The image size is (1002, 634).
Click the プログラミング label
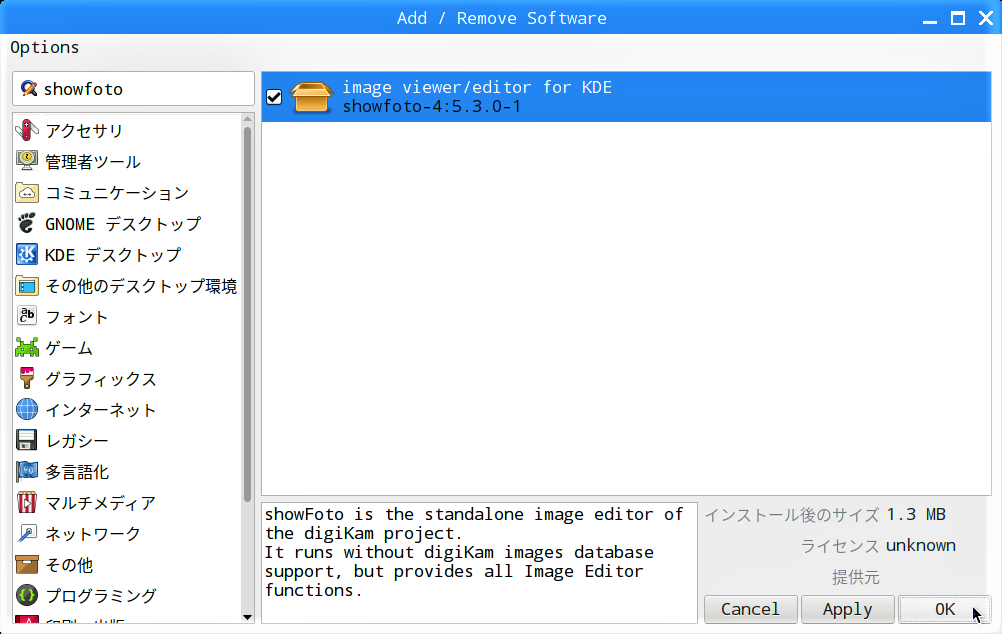tap(100, 596)
